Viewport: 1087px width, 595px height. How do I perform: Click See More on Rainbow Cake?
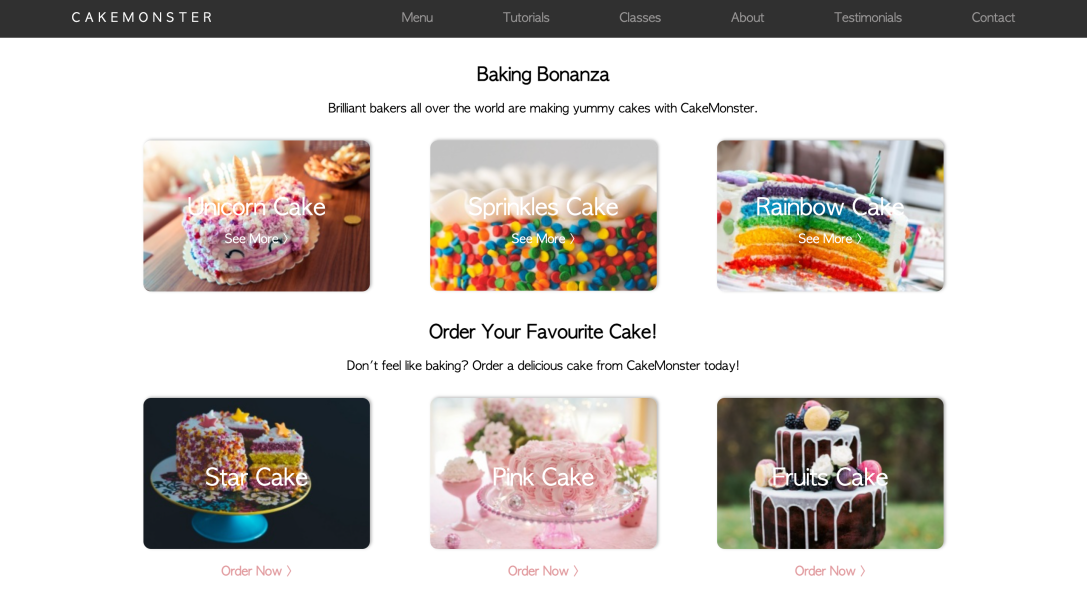830,239
